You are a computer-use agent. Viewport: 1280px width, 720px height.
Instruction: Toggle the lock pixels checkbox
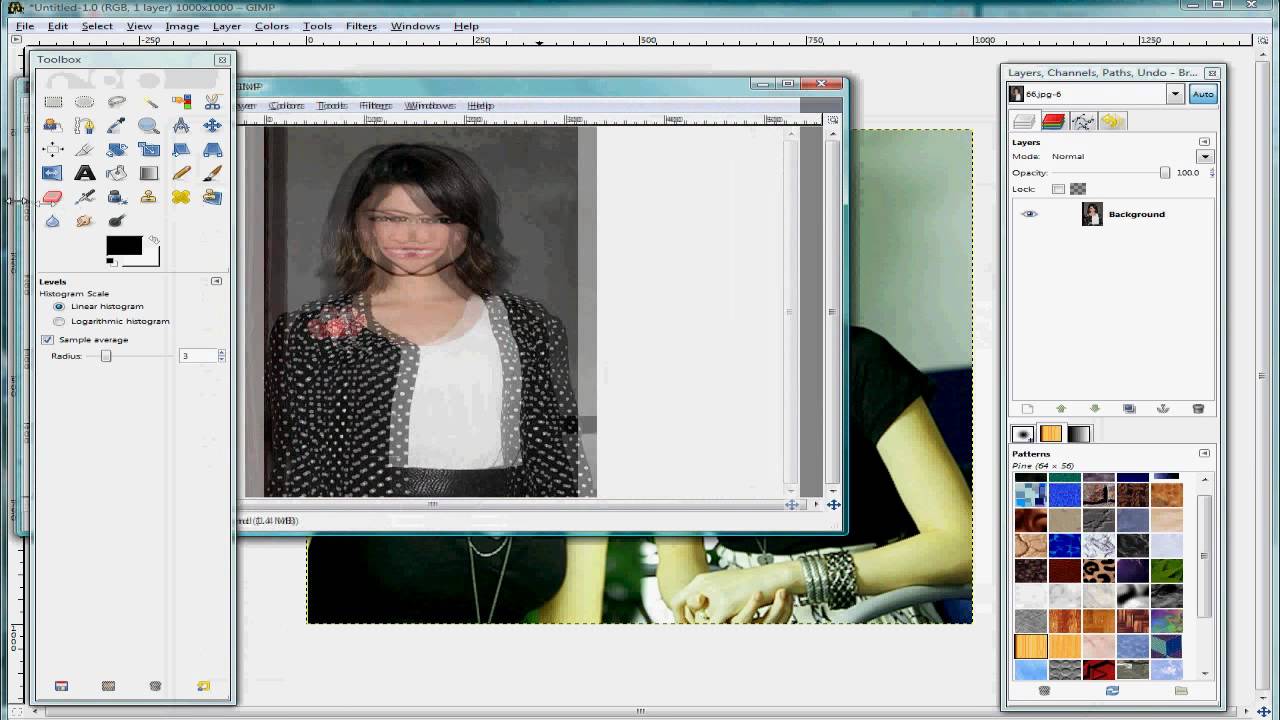point(1058,189)
